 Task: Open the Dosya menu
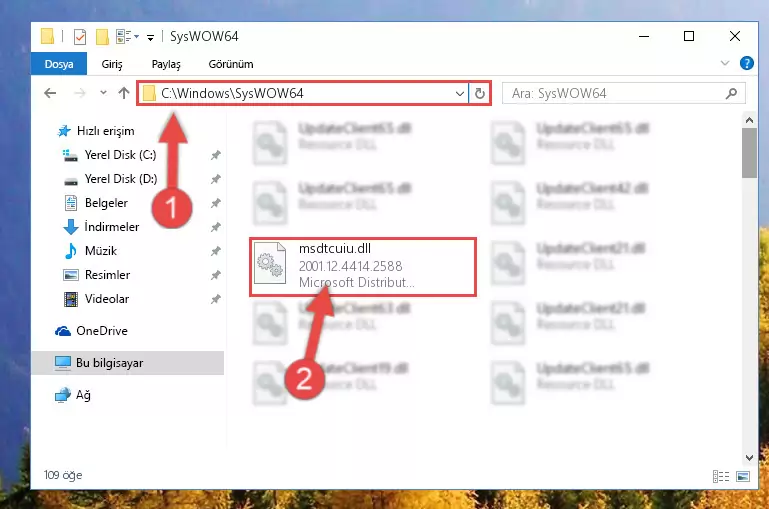pos(59,64)
